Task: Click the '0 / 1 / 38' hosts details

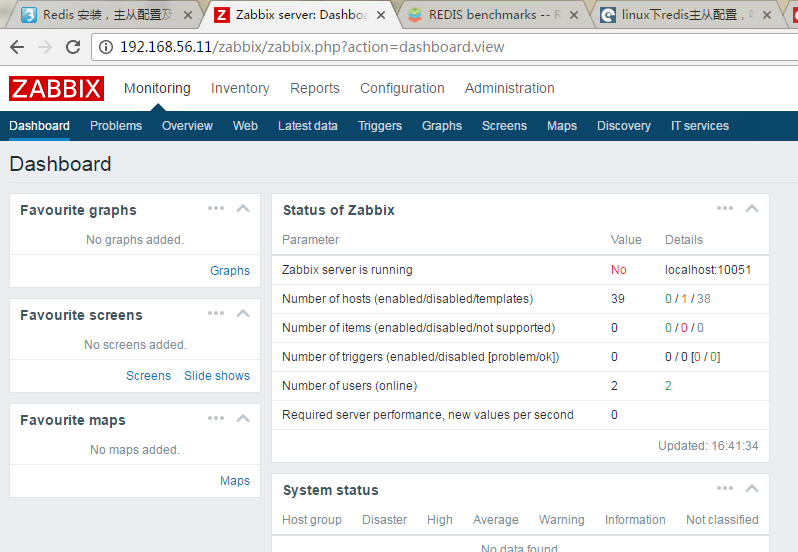Action: (x=688, y=299)
